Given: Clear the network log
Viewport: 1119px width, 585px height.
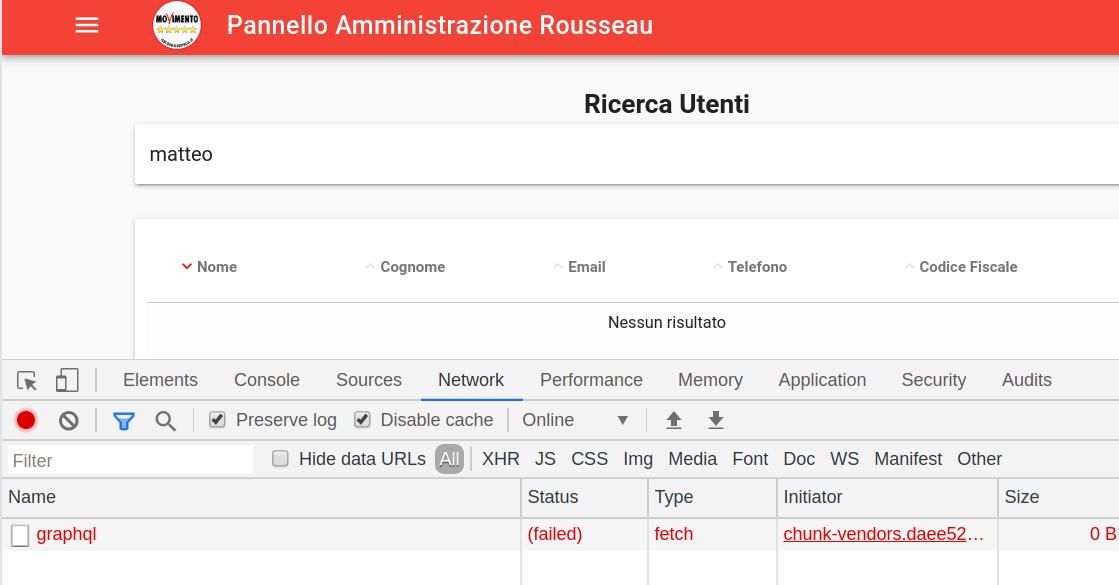Looking at the screenshot, I should click(69, 420).
